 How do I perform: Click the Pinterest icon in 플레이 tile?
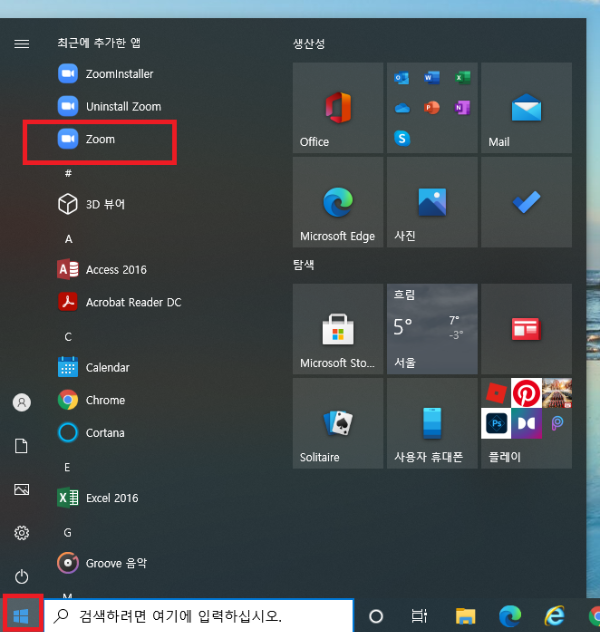click(526, 393)
